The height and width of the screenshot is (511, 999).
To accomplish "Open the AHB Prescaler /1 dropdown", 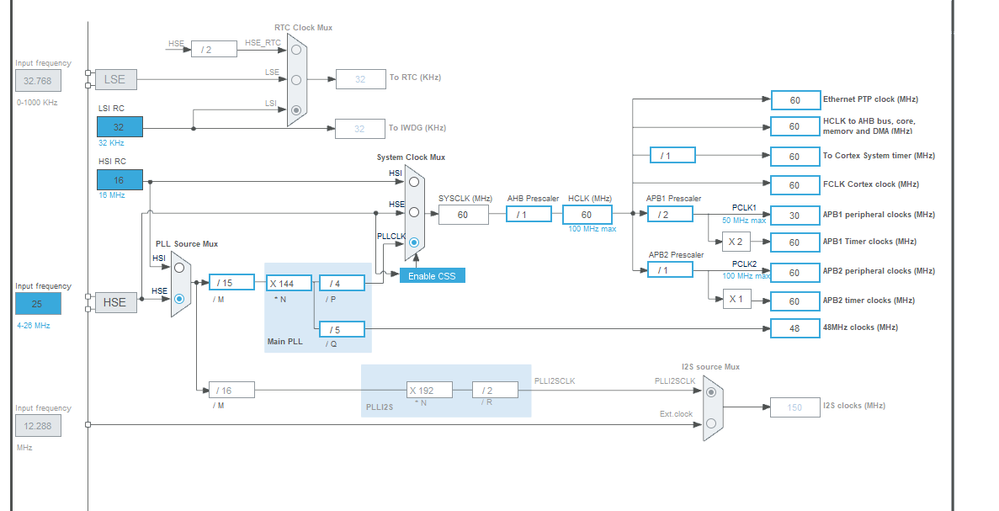I will tap(529, 215).
